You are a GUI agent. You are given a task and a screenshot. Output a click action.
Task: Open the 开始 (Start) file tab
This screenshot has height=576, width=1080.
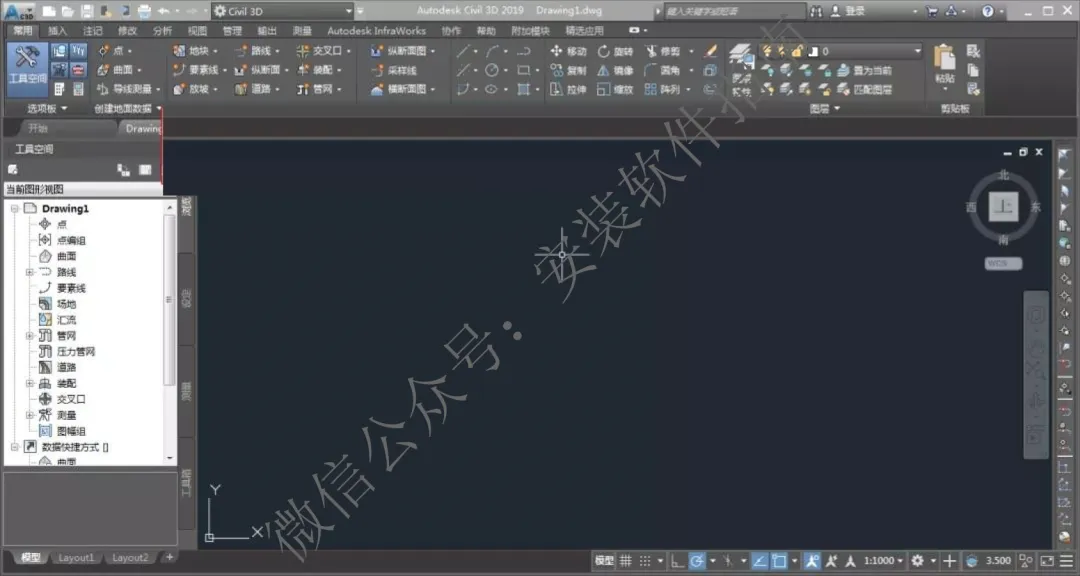tap(38, 128)
